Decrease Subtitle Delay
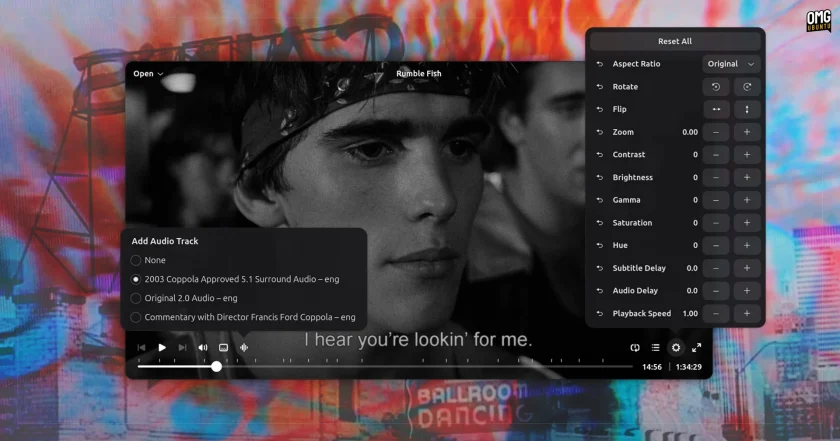This screenshot has height=441, width=840. (716, 268)
